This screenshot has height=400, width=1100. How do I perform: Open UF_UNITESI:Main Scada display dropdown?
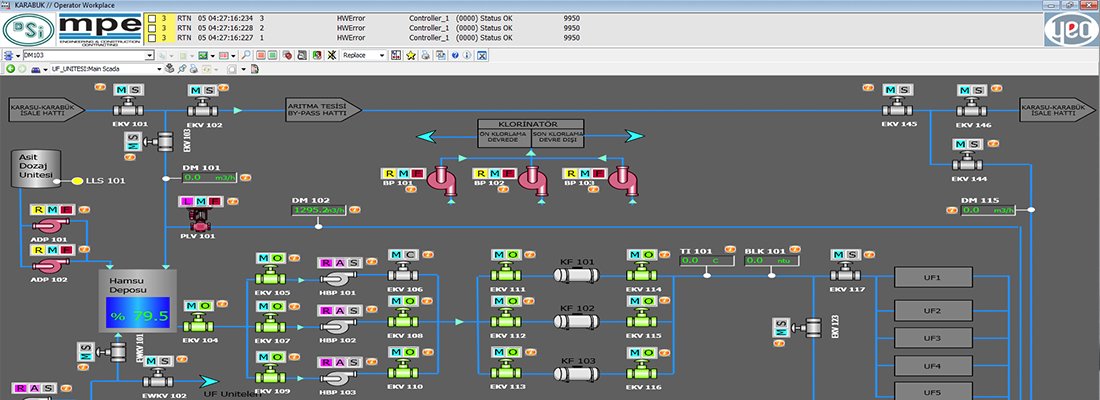158,68
